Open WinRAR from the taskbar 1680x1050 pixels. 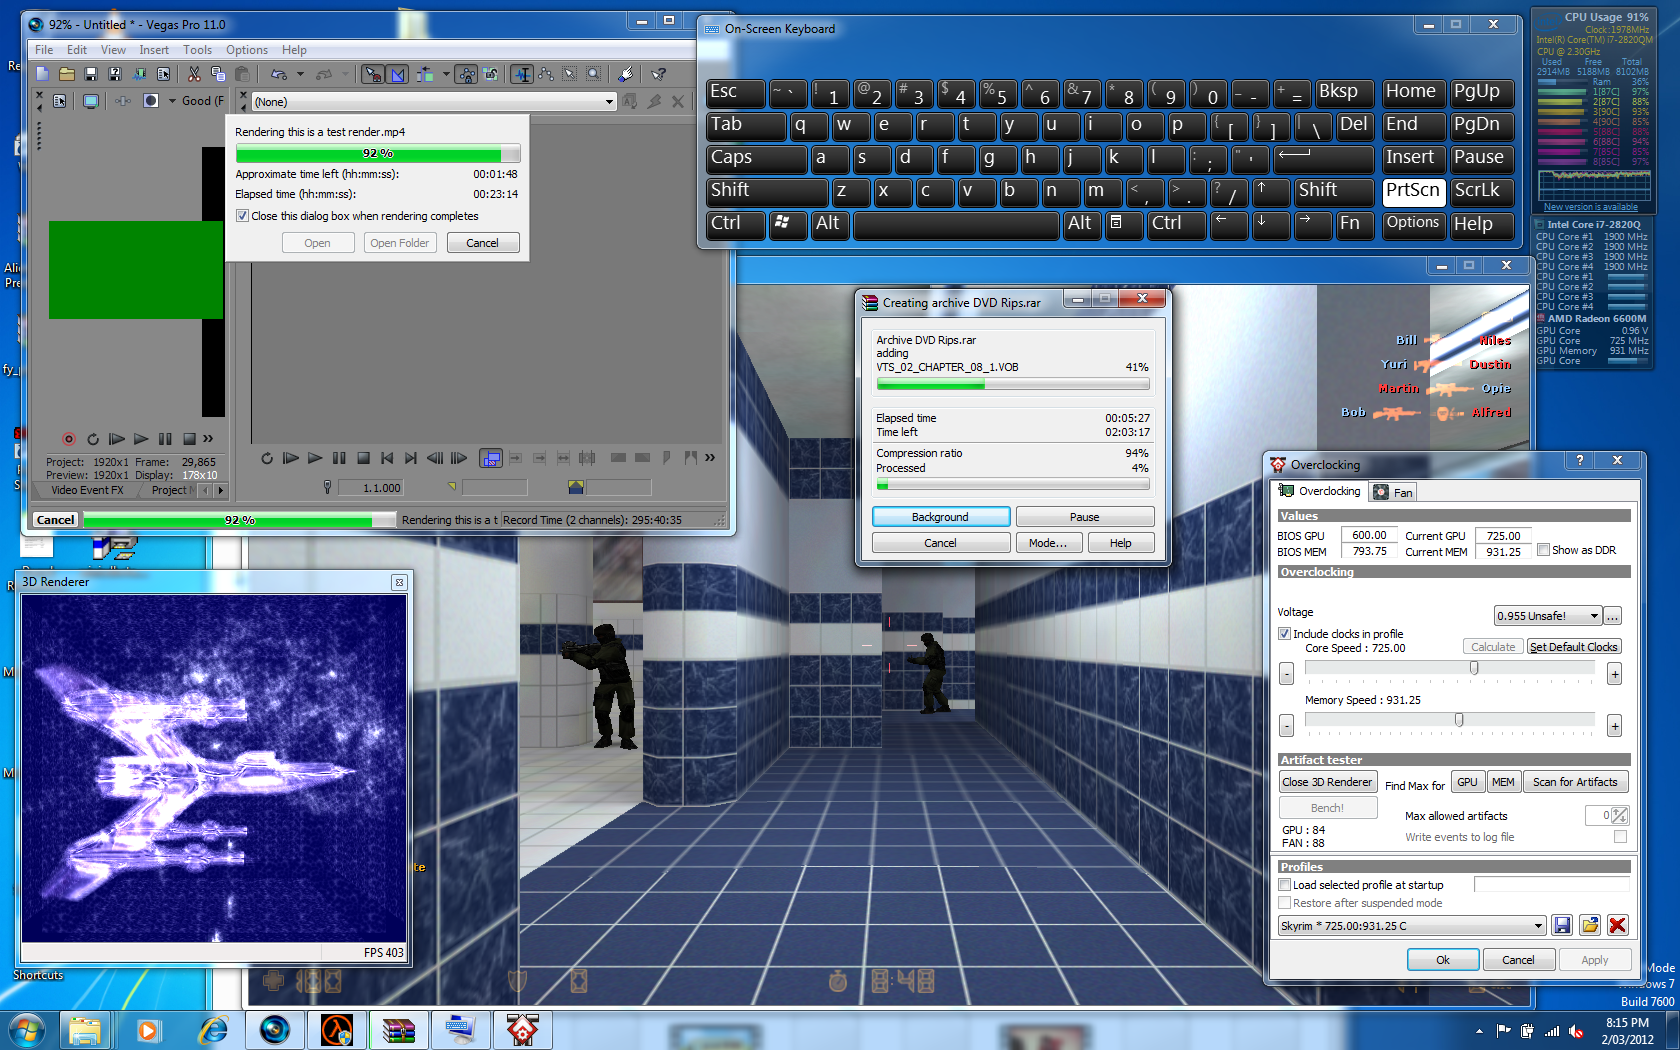(x=398, y=1029)
